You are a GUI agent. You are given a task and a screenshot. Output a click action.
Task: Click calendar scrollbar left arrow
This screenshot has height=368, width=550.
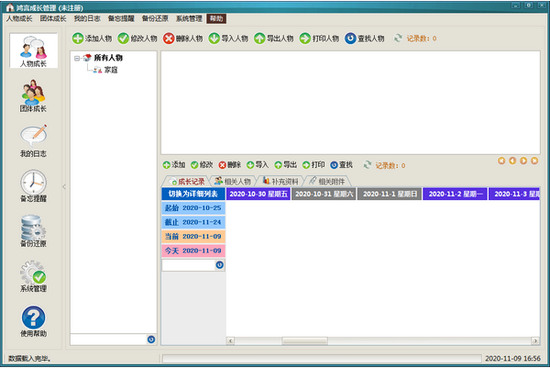point(230,341)
